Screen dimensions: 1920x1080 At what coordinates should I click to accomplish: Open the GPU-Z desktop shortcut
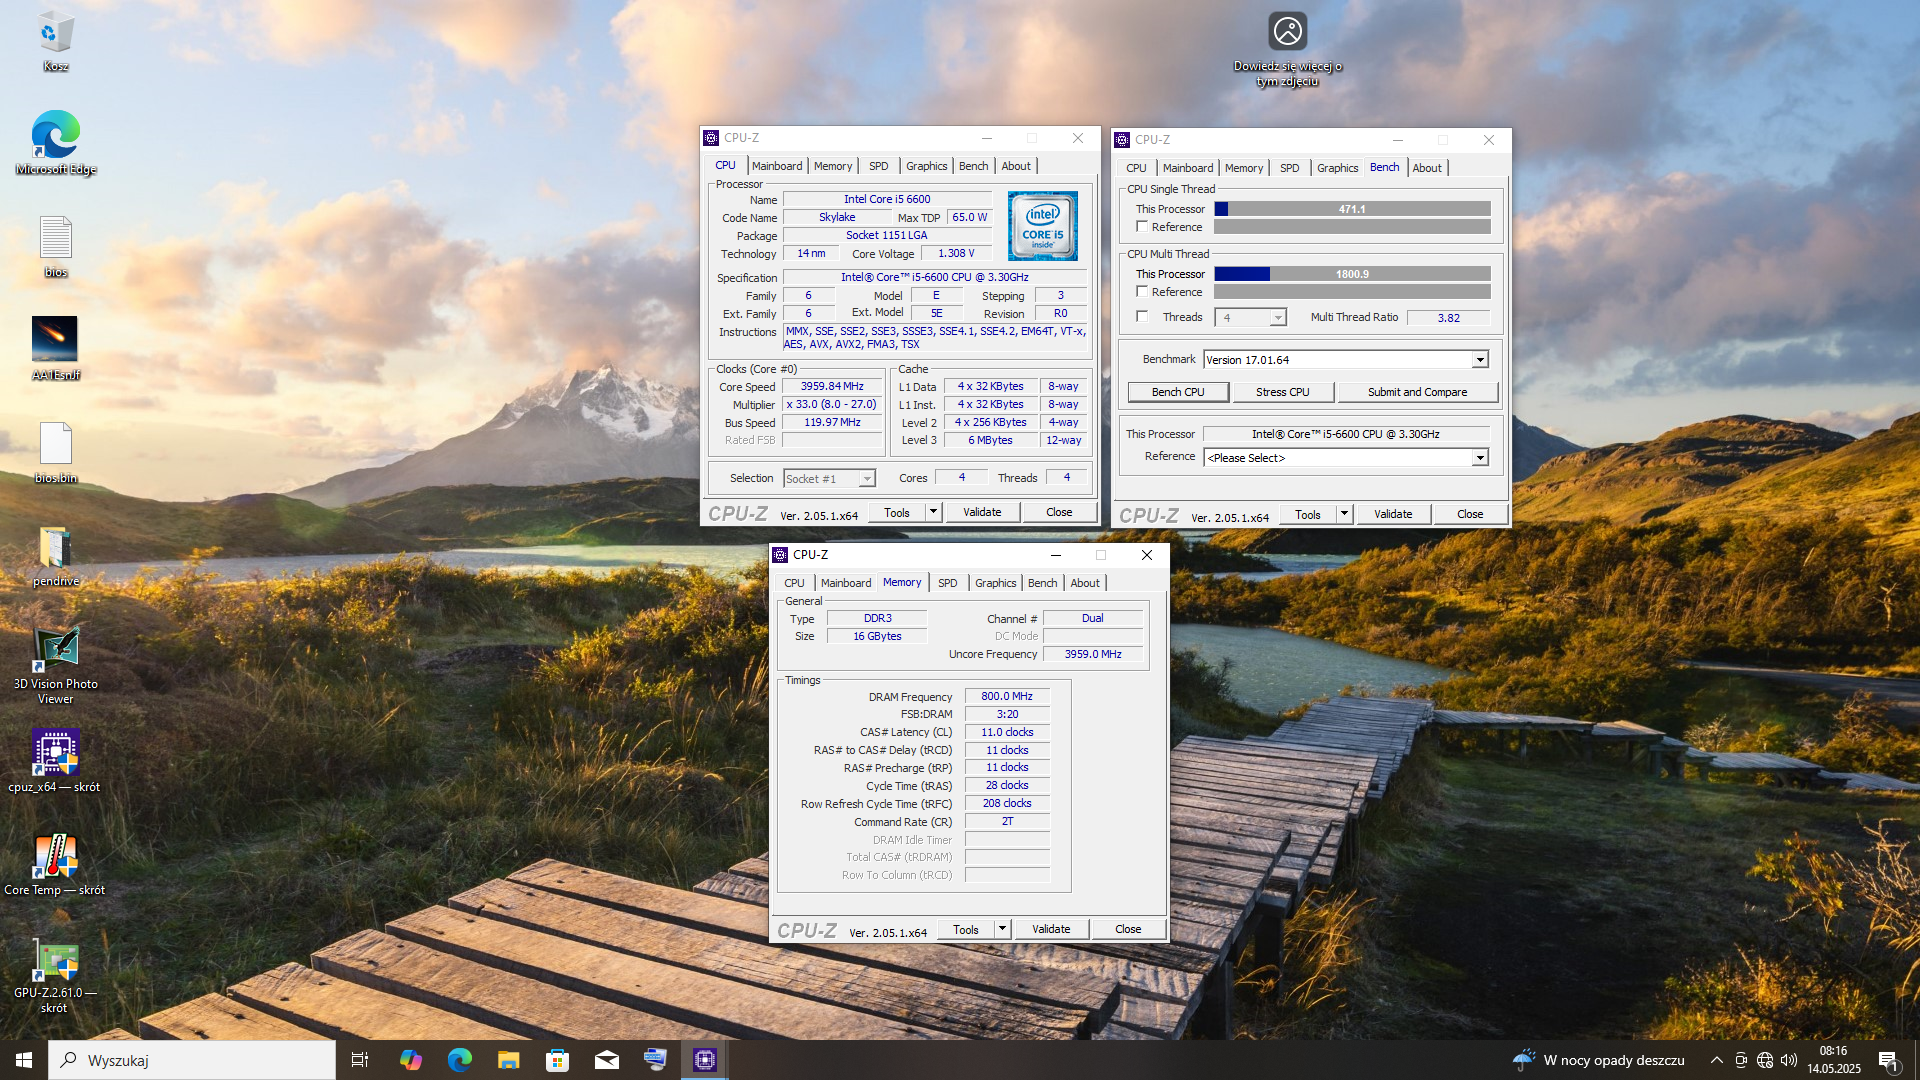pyautogui.click(x=55, y=961)
